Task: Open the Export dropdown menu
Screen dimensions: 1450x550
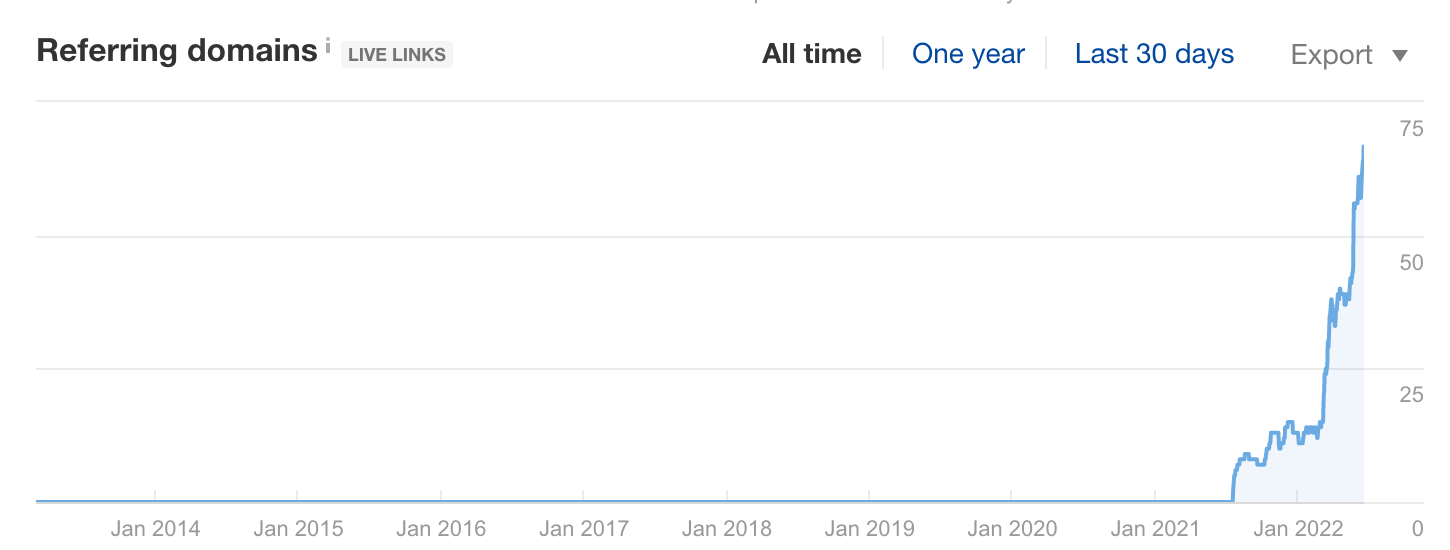Action: click(1332, 55)
